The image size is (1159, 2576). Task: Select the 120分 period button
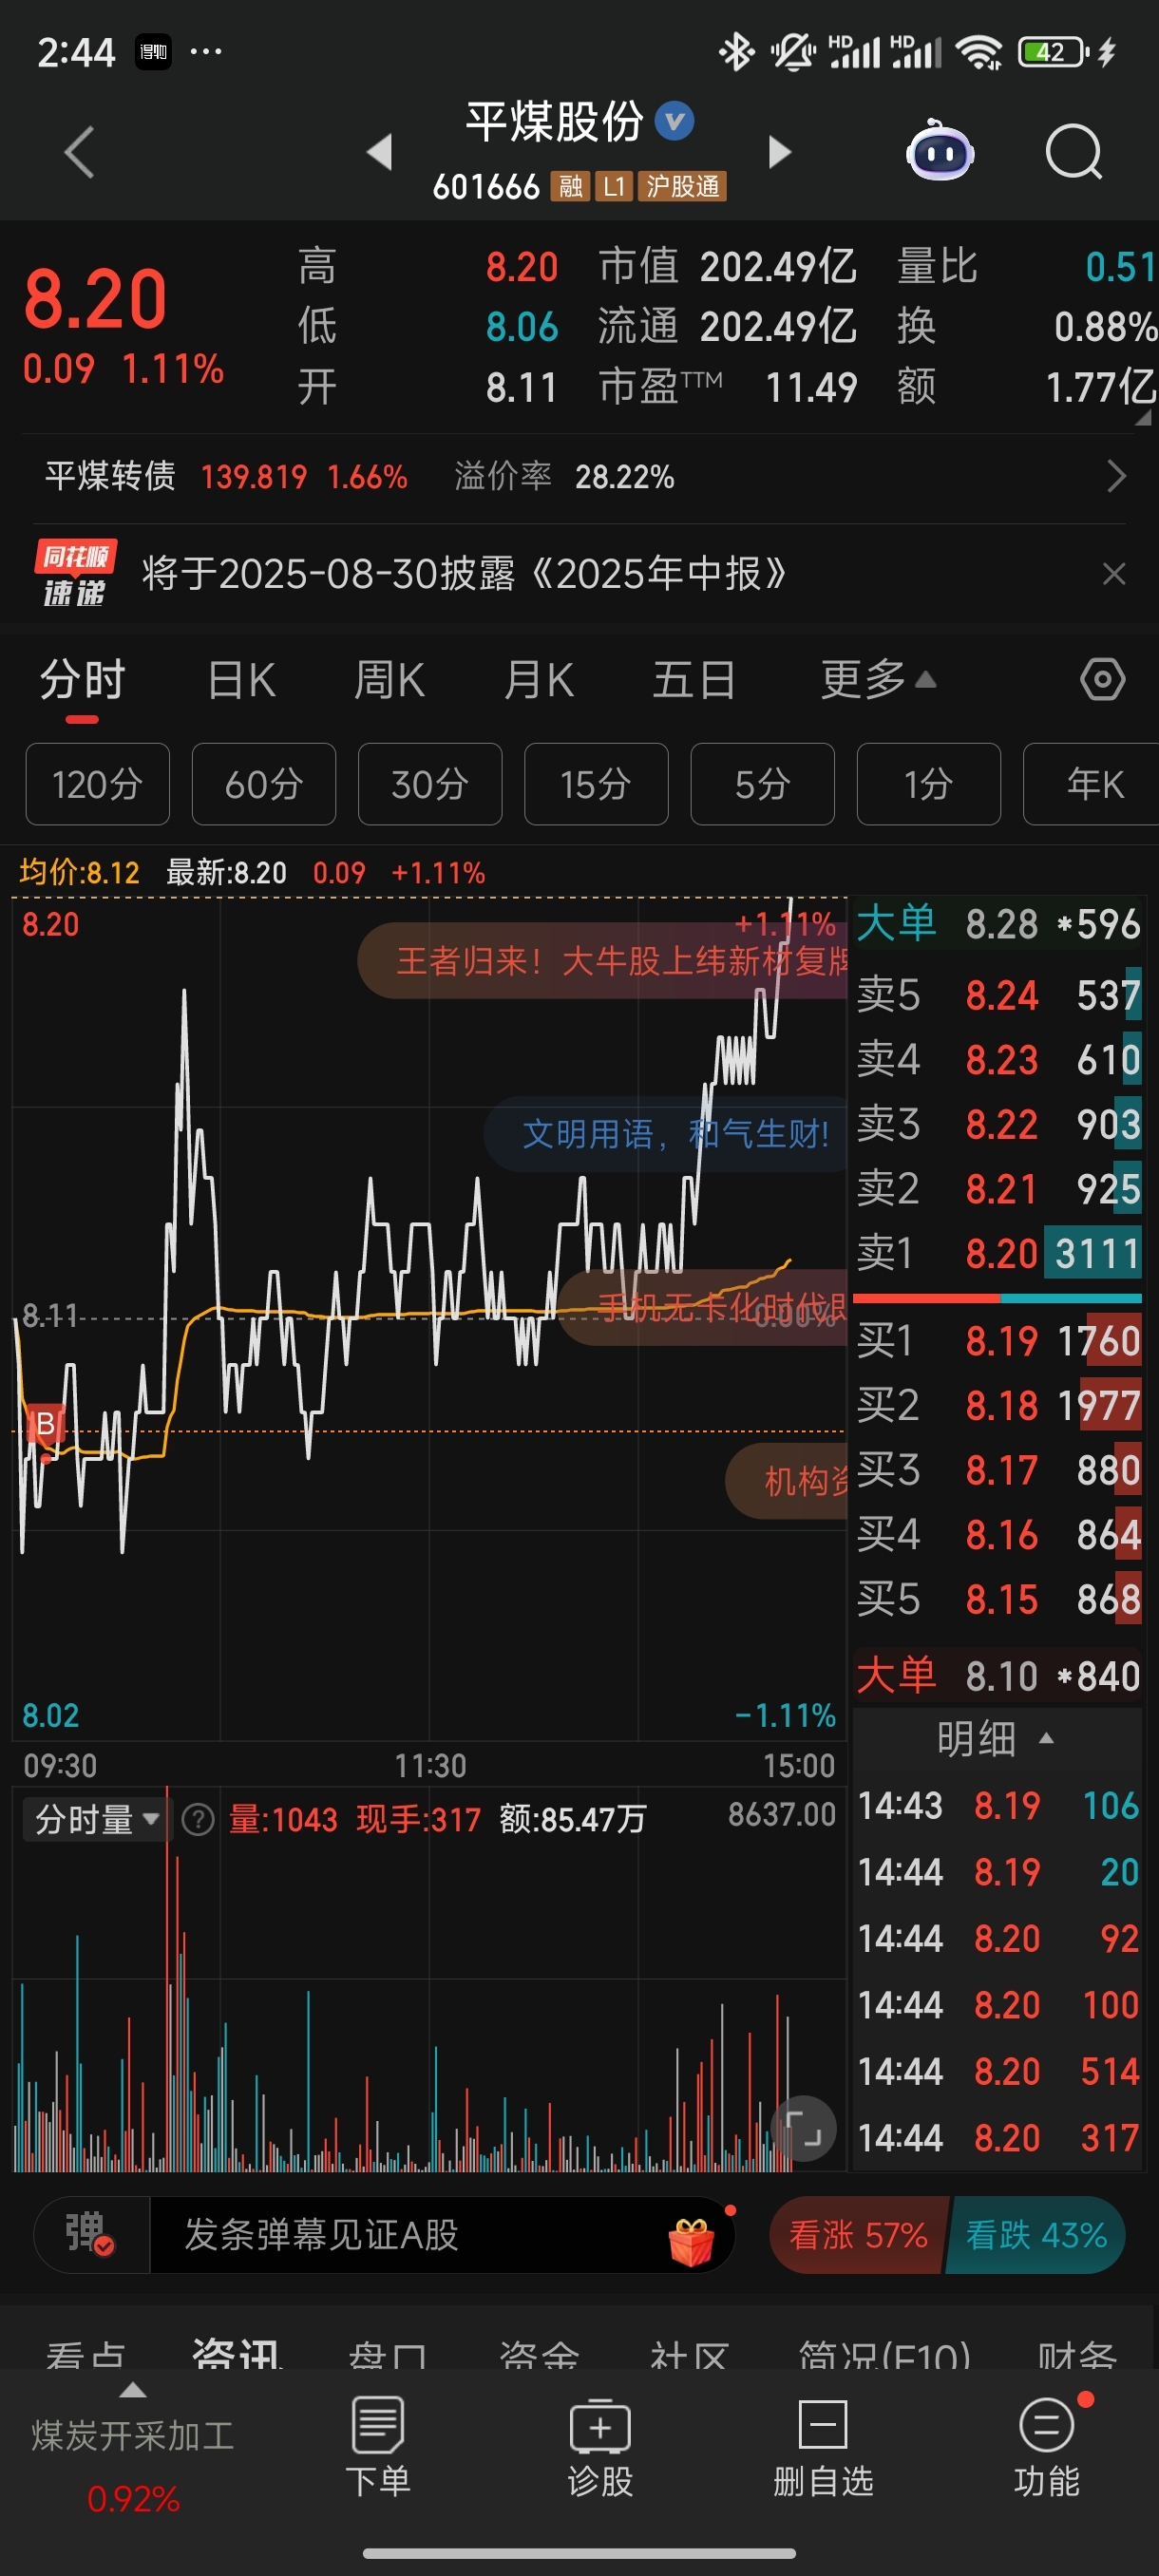click(x=98, y=784)
